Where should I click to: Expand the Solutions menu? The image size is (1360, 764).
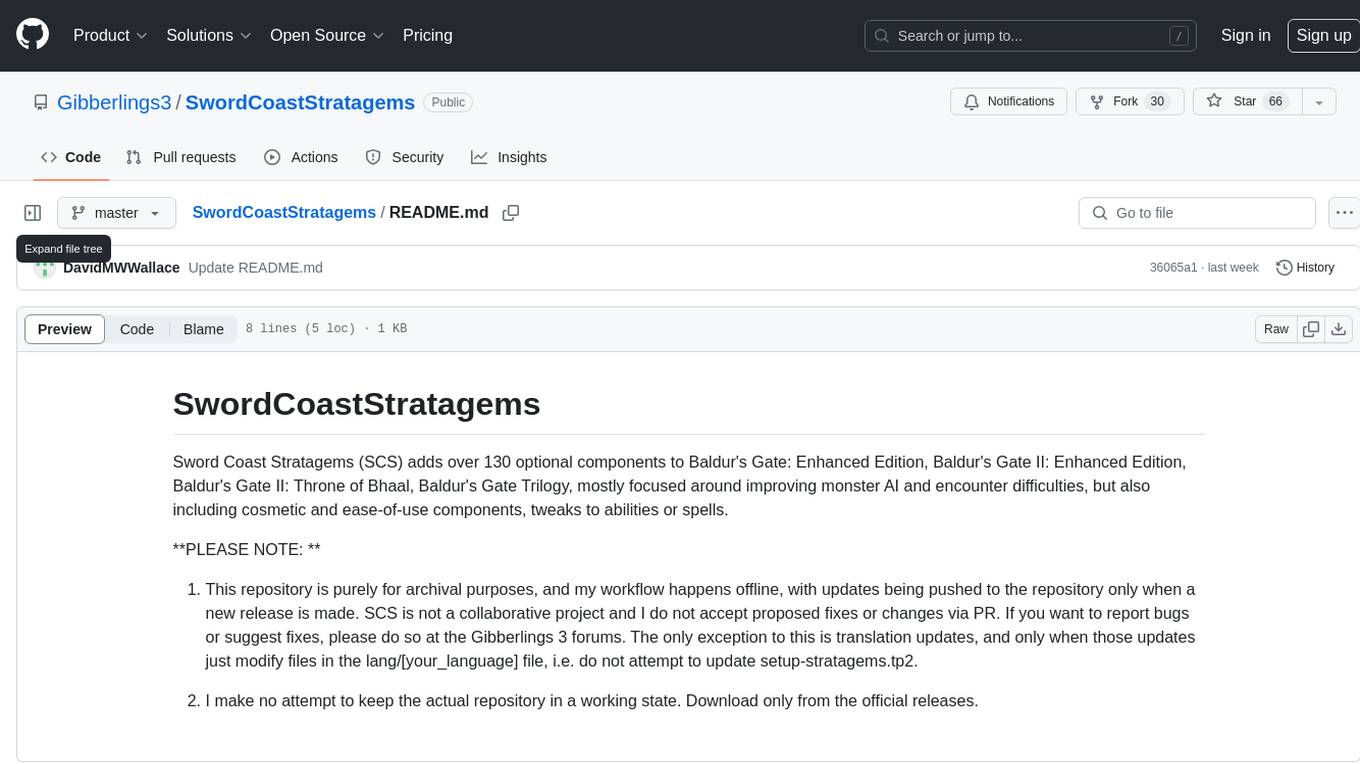(209, 35)
